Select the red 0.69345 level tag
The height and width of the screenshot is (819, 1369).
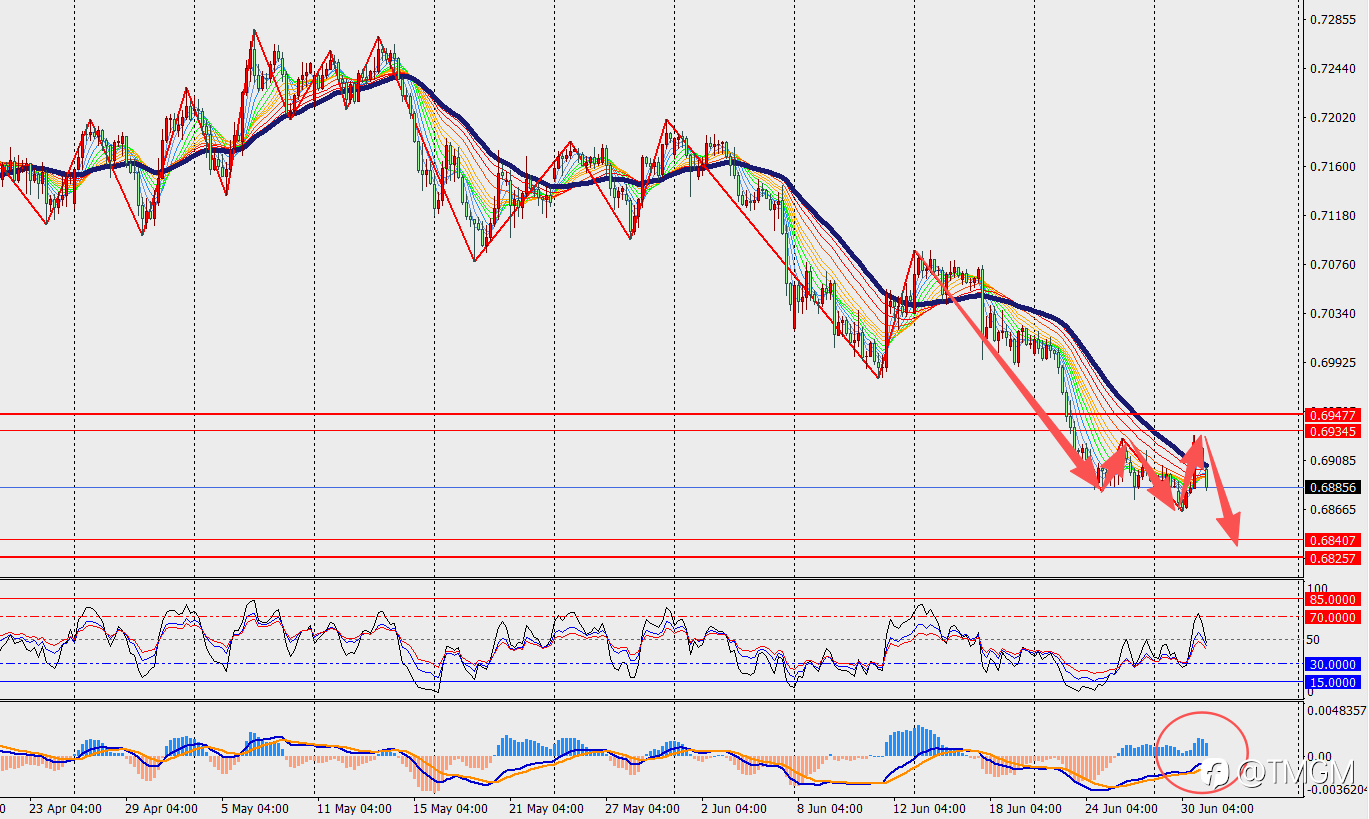(1332, 432)
